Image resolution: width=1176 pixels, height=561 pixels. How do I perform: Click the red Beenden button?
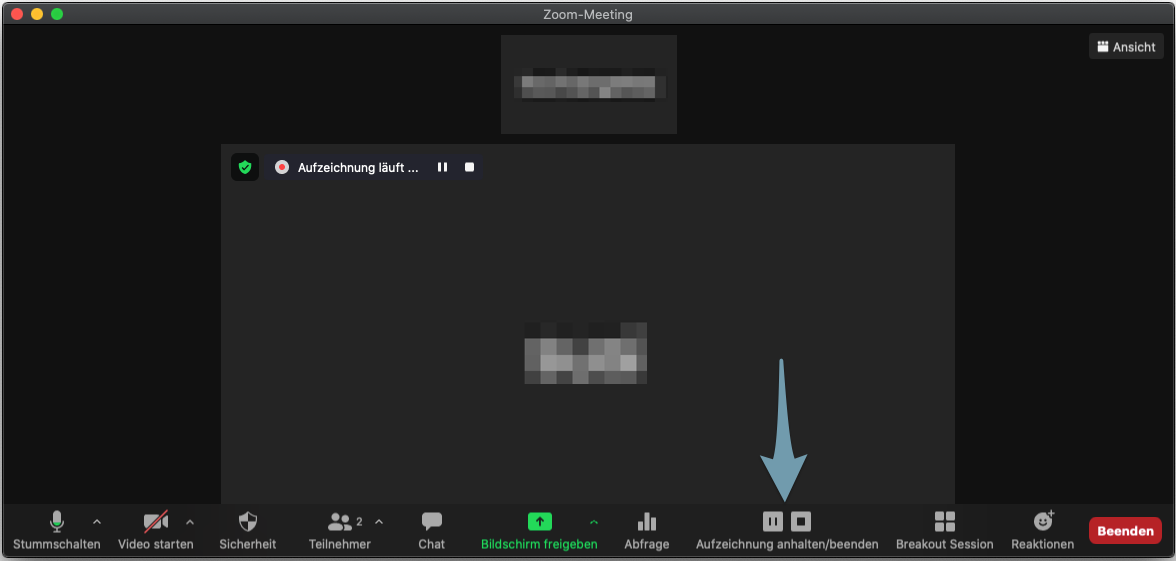[1125, 531]
